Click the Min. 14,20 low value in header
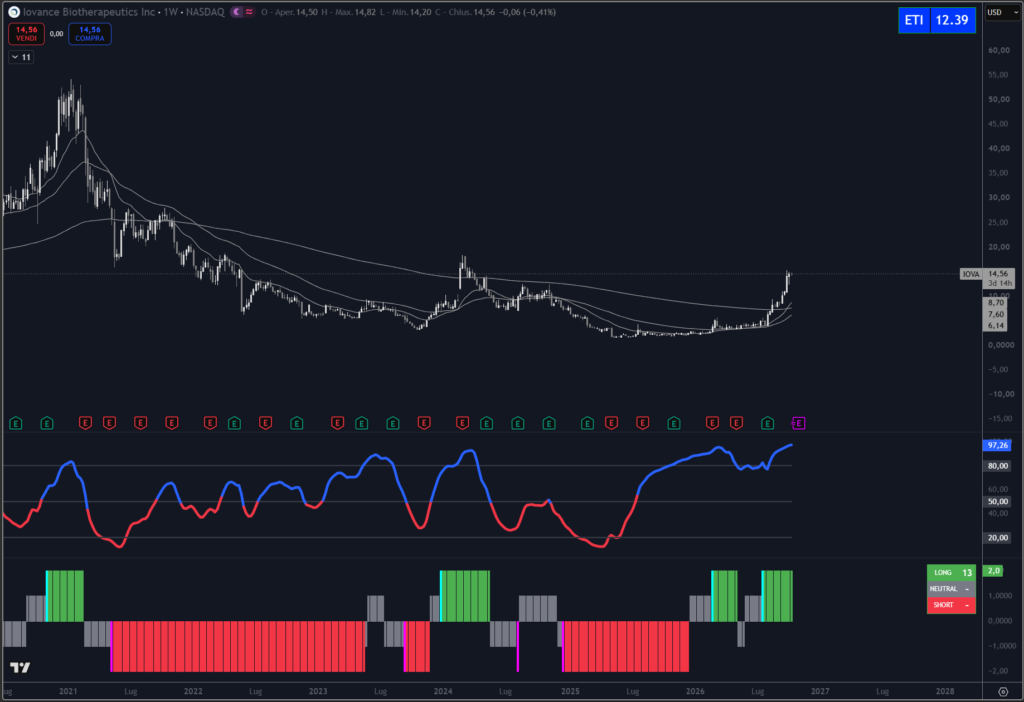 click(411, 12)
